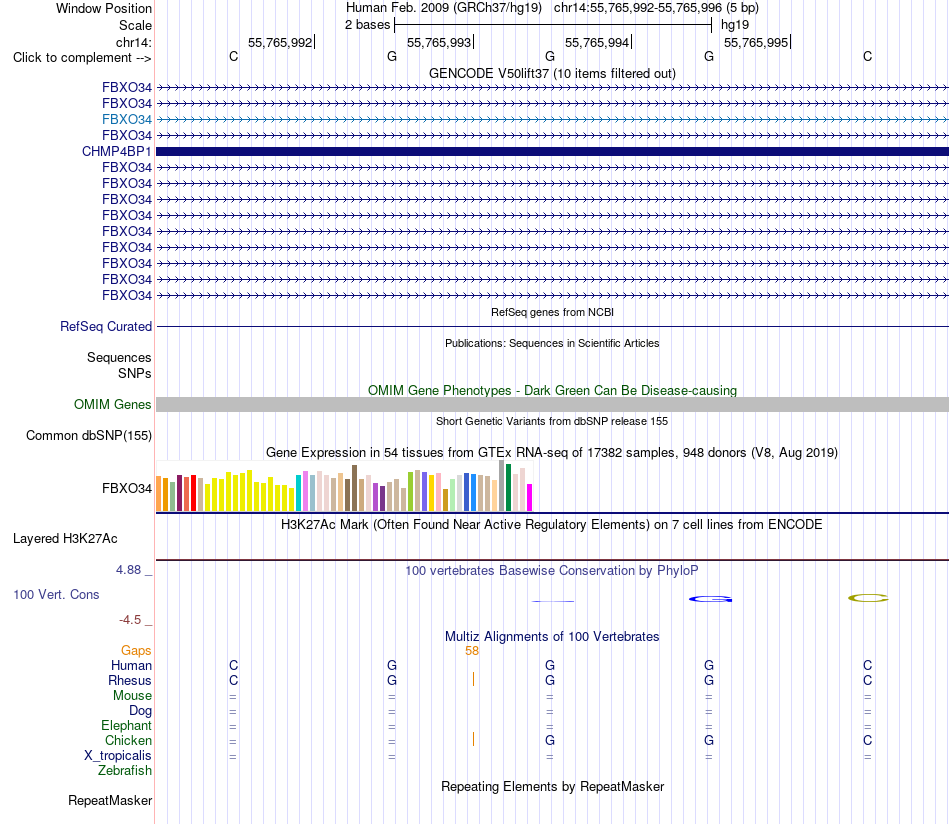Click the orange gap count '58'
950x824 pixels.
pos(472,651)
